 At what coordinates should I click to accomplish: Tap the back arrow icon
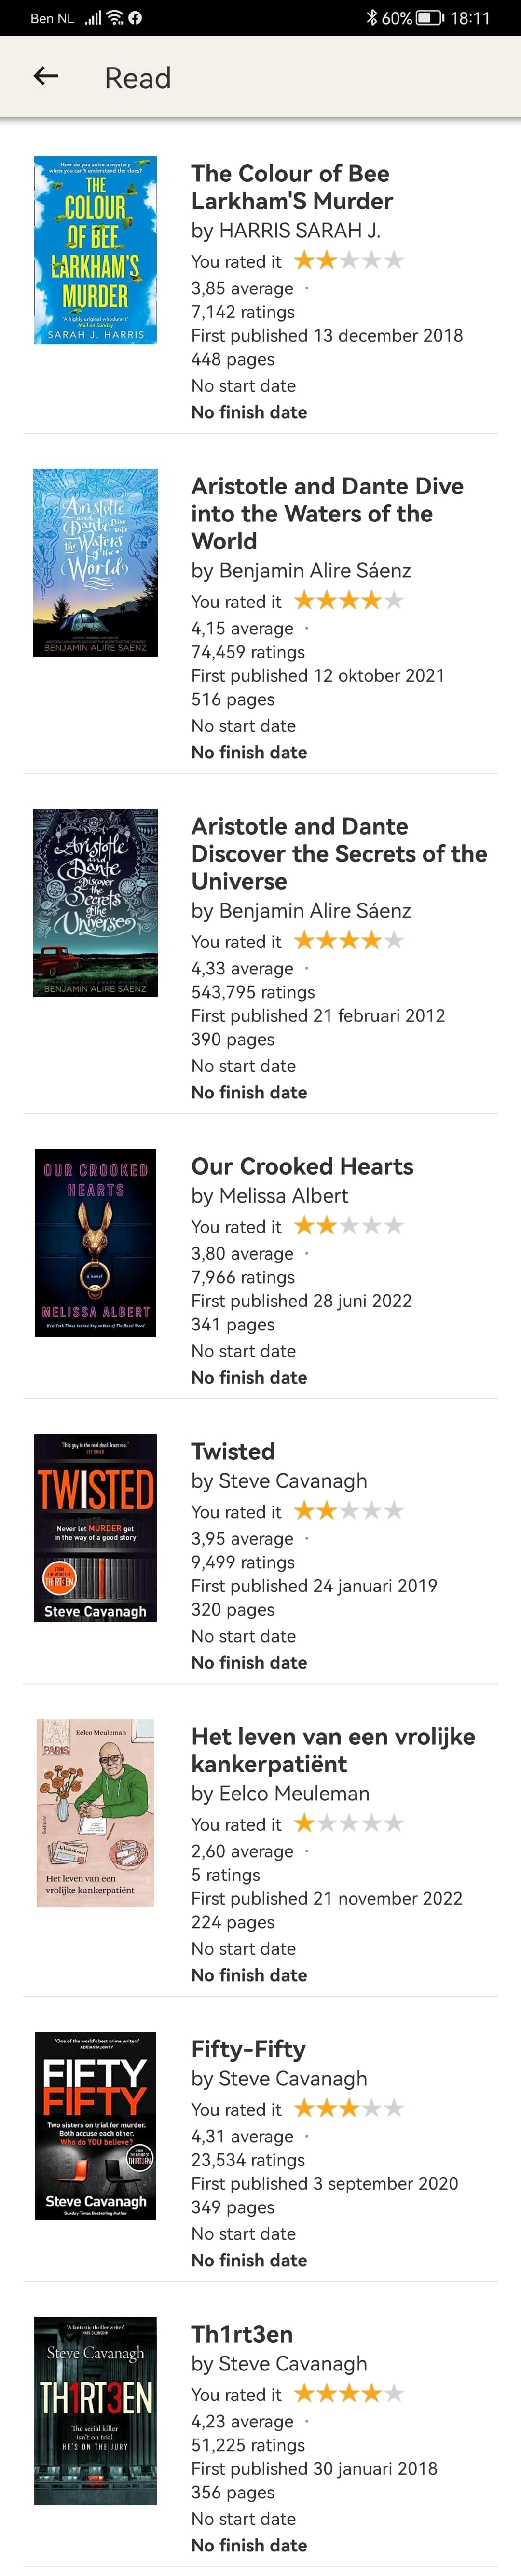46,77
